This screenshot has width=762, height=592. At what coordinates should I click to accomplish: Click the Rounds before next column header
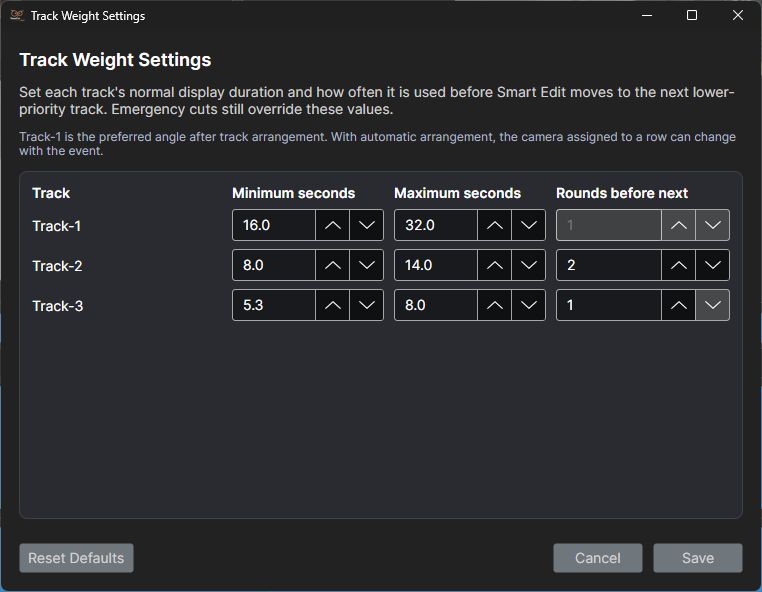622,193
